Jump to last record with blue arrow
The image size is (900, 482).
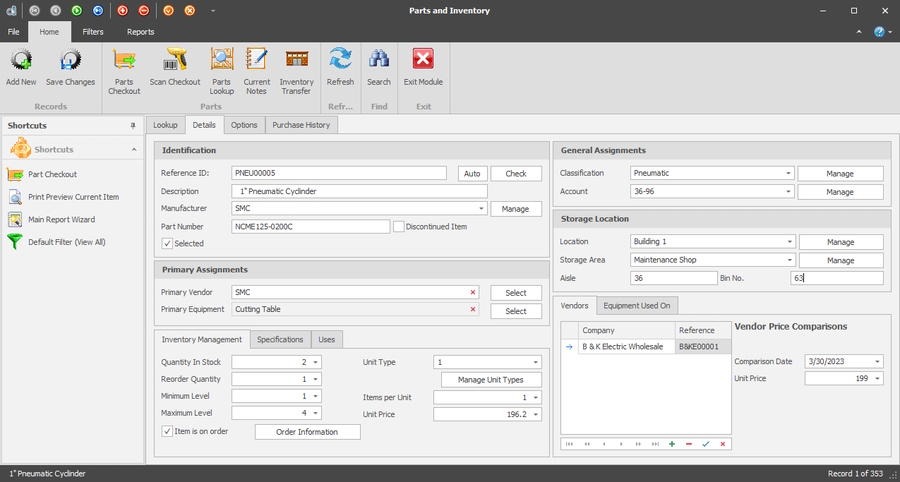pos(98,10)
